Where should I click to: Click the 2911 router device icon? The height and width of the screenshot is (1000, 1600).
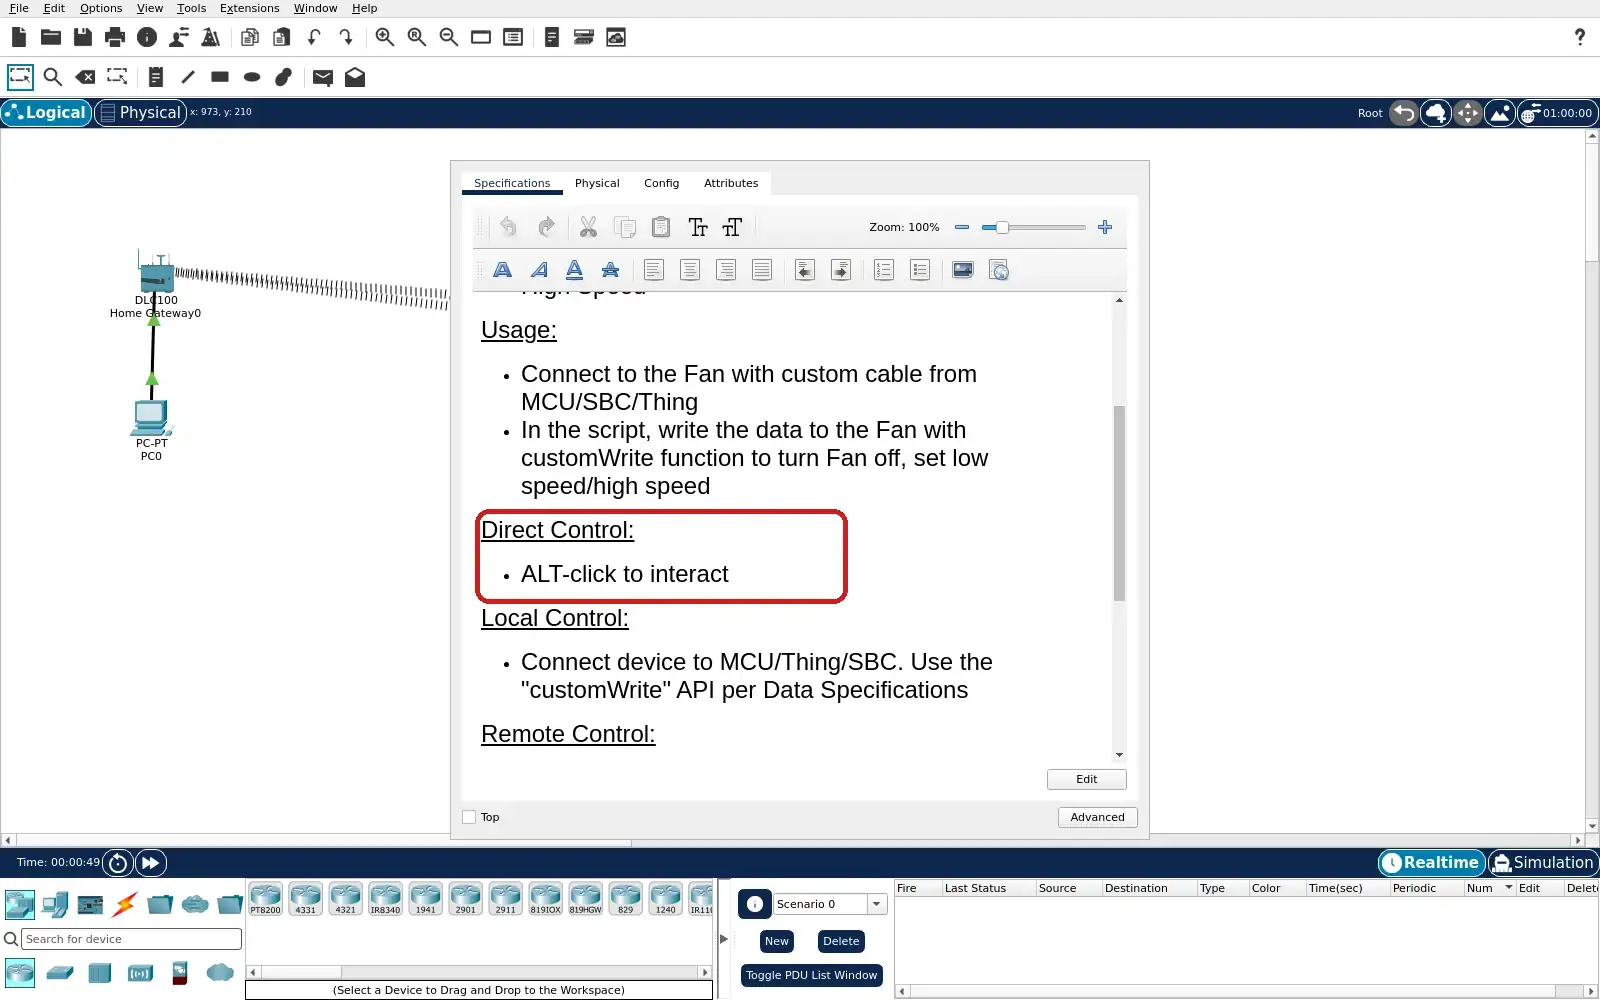point(506,899)
